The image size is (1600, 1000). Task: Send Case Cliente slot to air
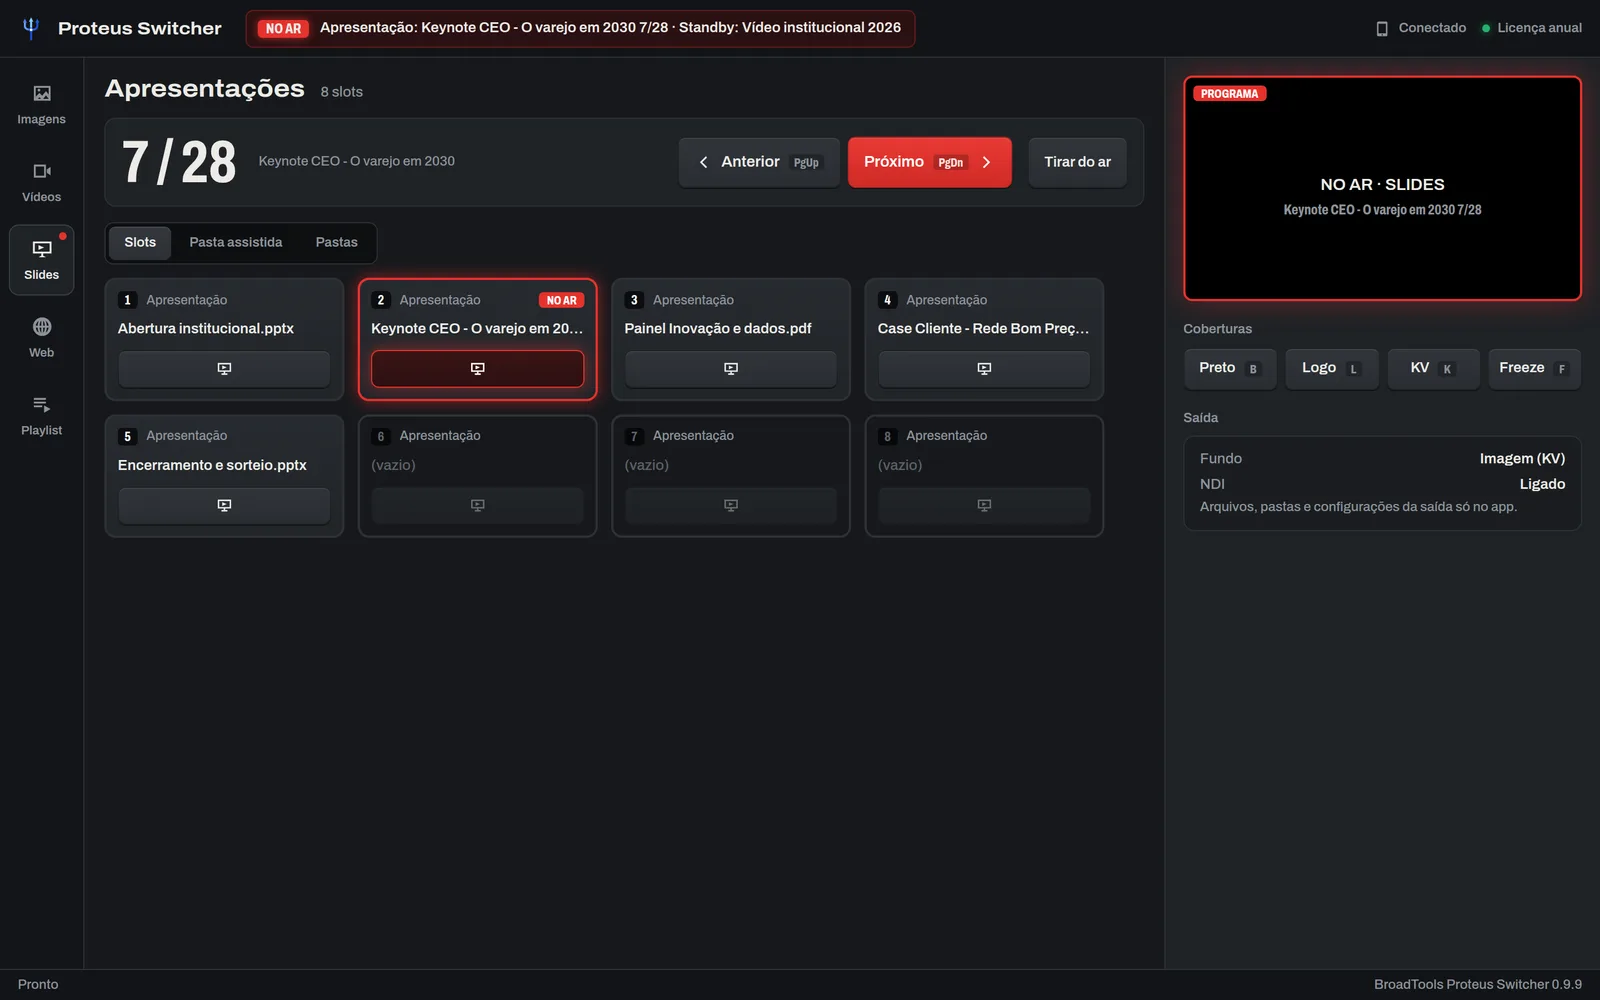coord(984,369)
